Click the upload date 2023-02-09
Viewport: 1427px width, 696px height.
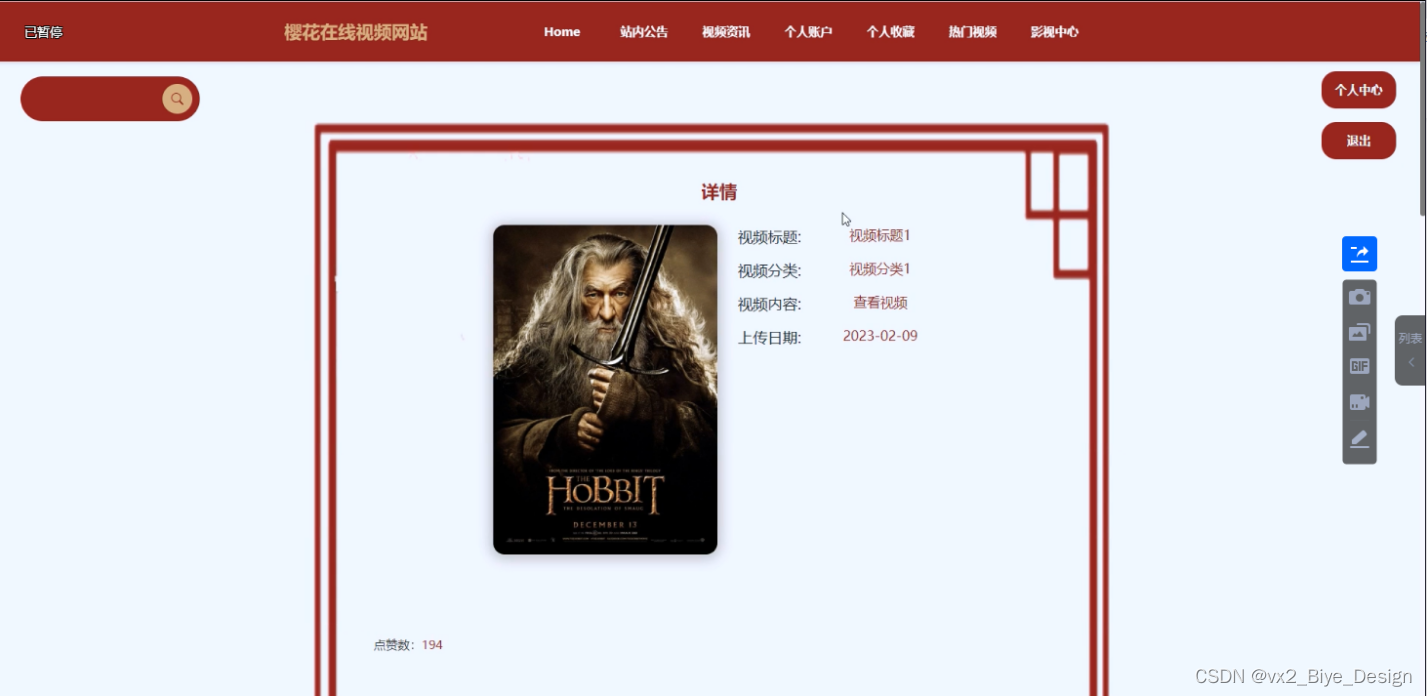880,336
